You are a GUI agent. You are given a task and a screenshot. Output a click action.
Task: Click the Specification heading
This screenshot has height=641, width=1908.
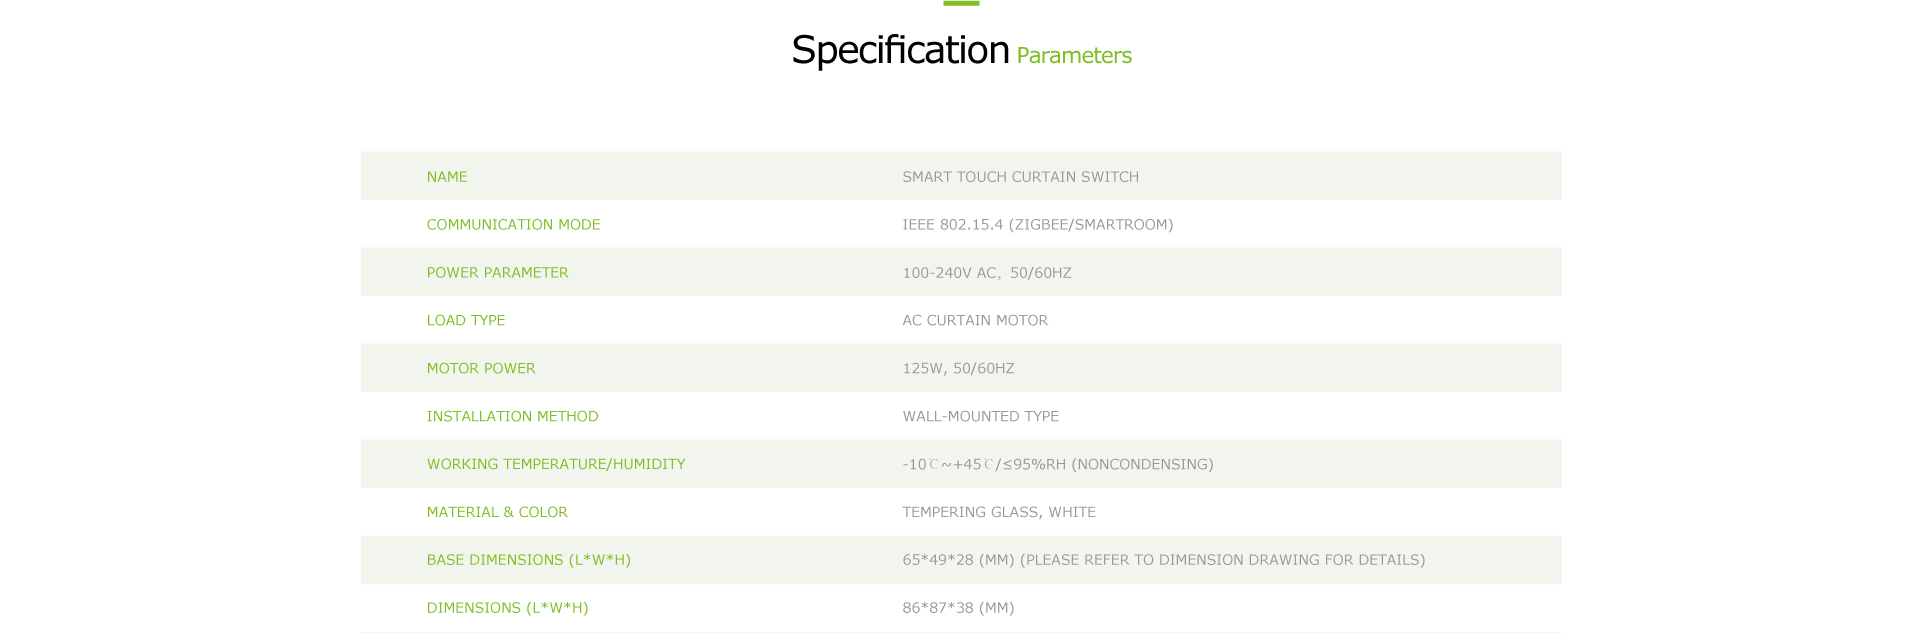point(900,50)
